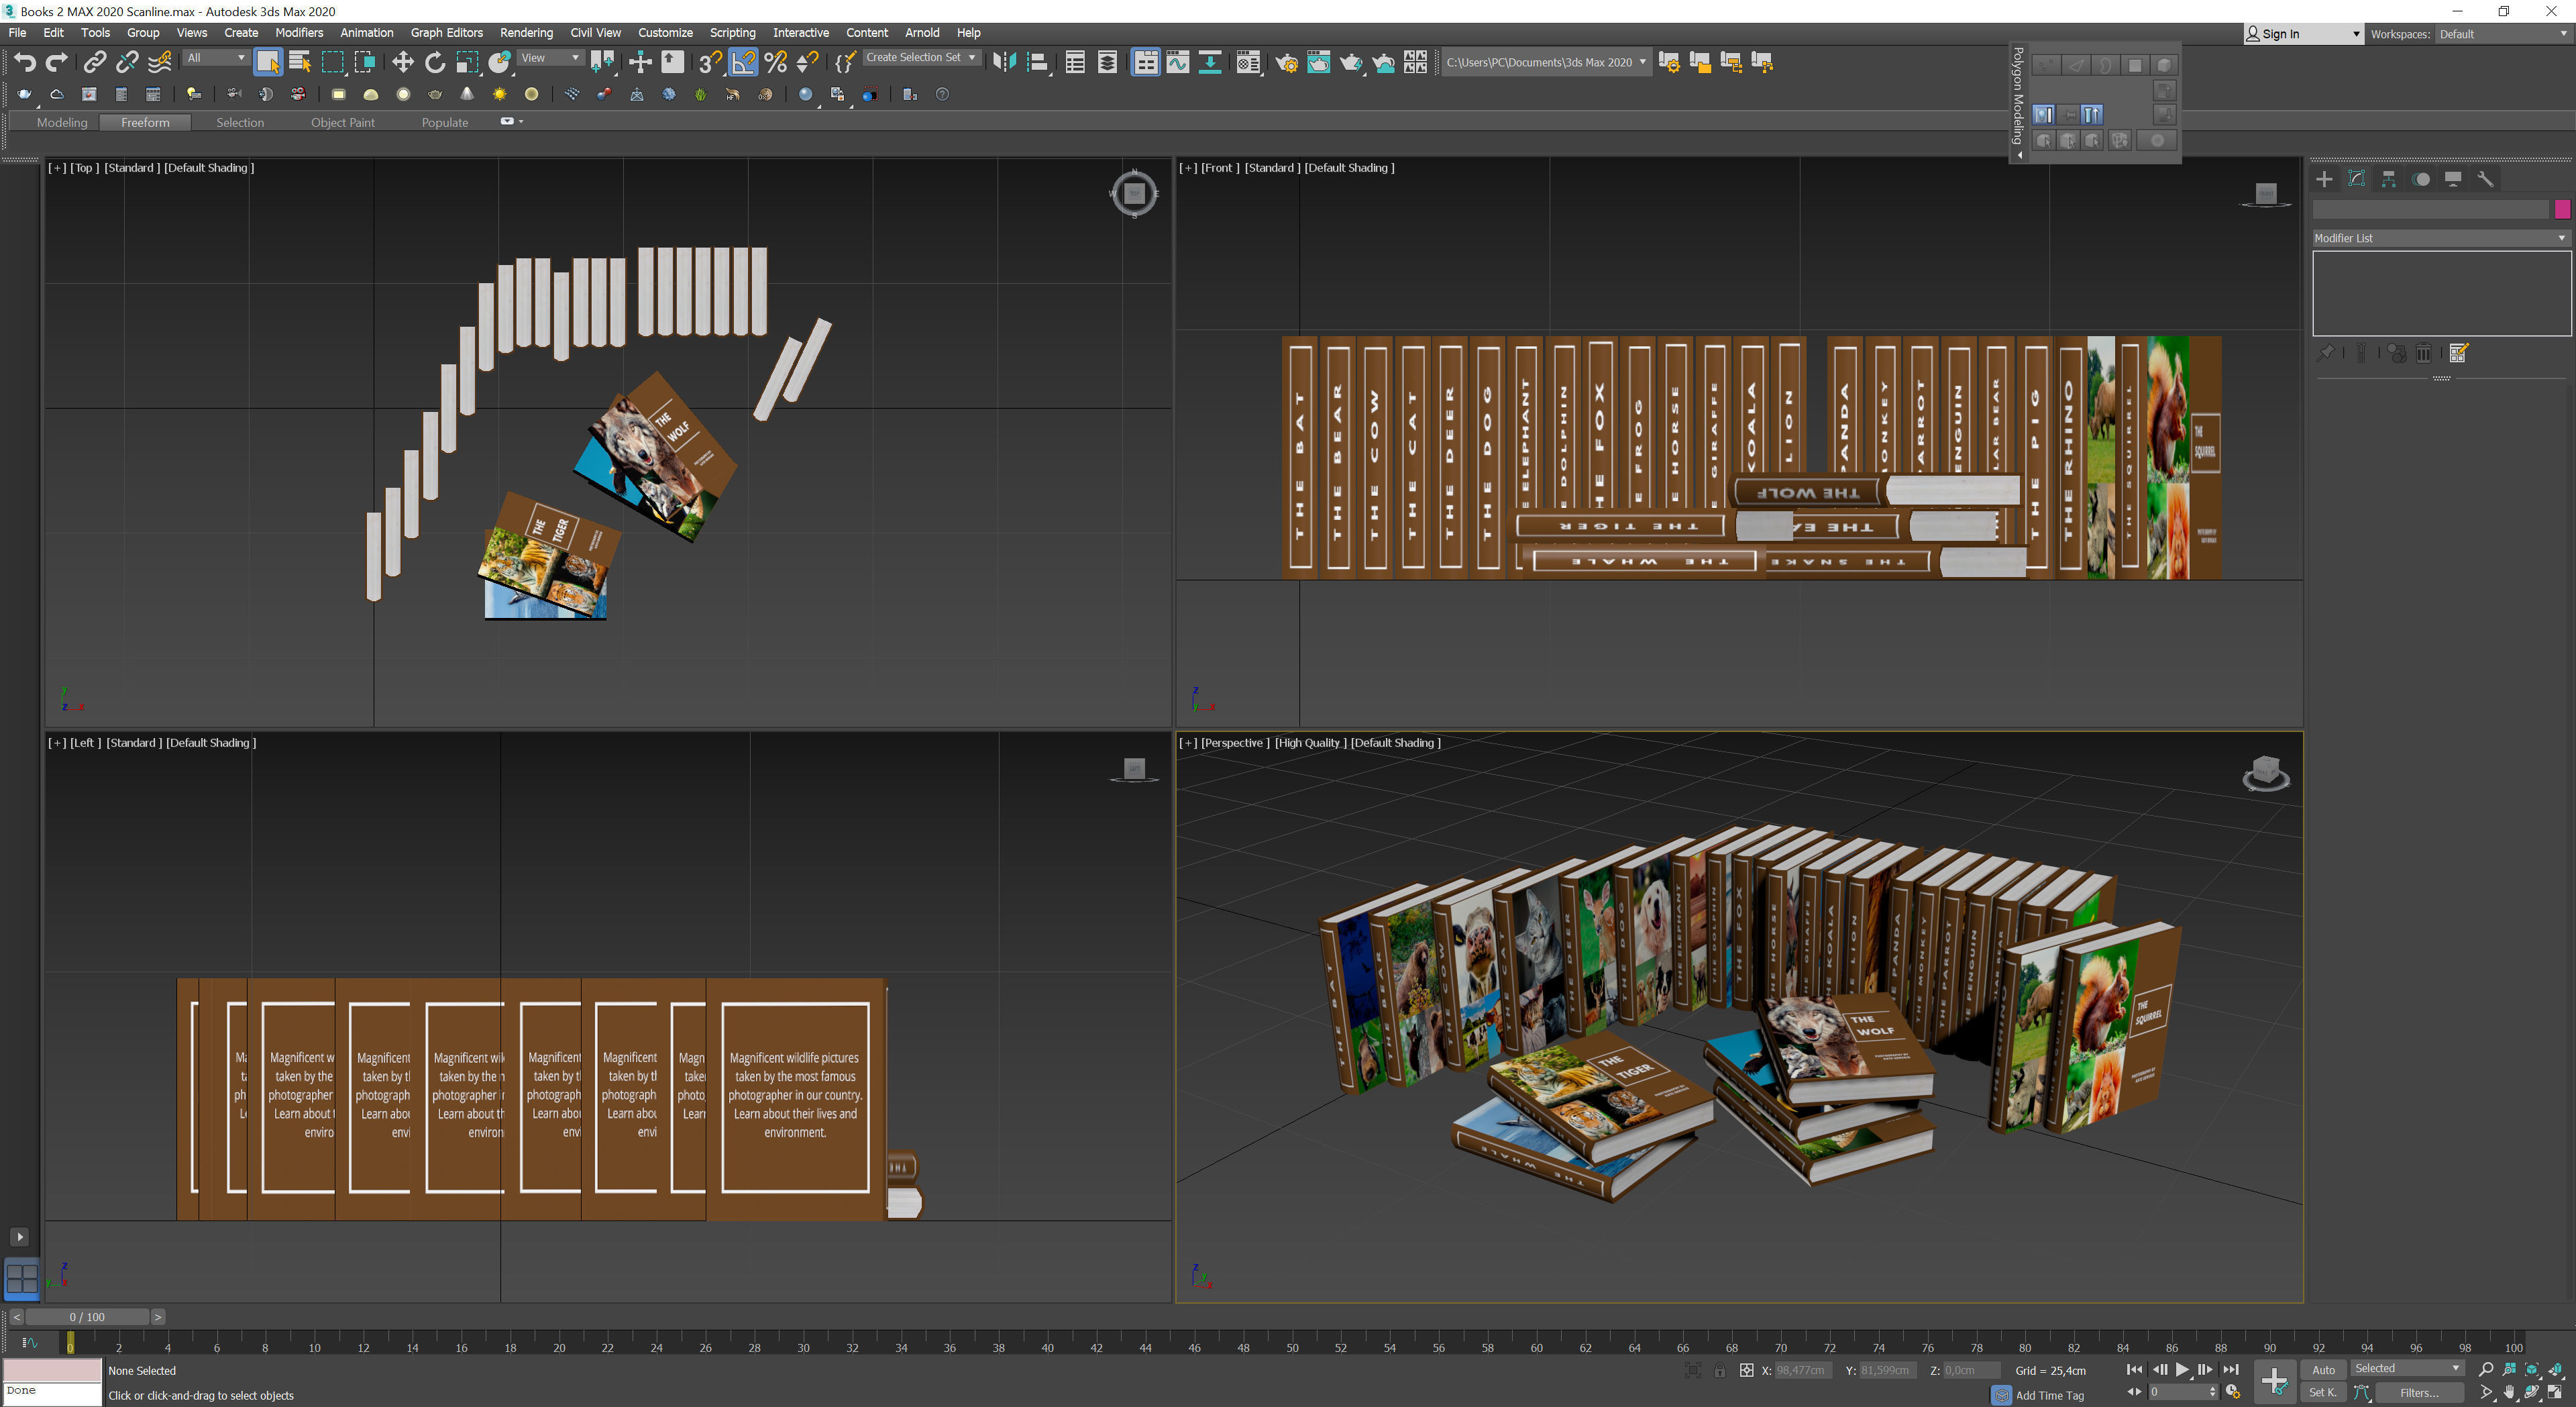Open the Utilities wrench panel icon
This screenshot has width=2576, height=1407.
click(2485, 179)
